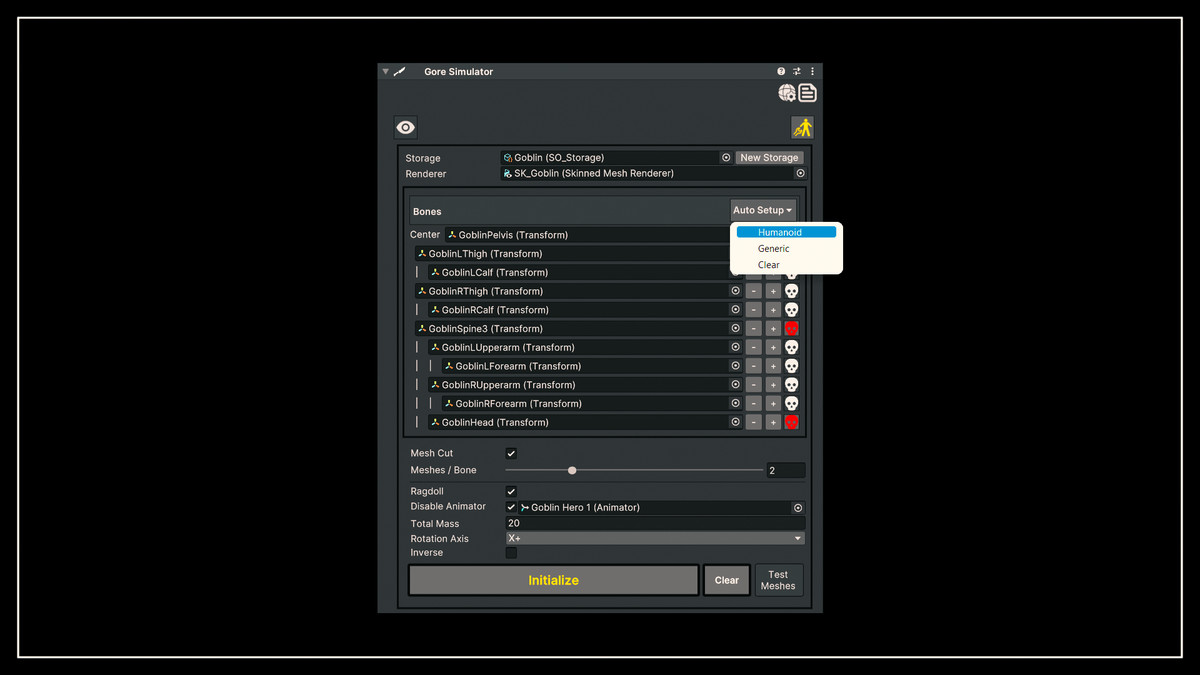1200x675 pixels.
Task: Open object picker for the Storage field
Action: point(726,158)
